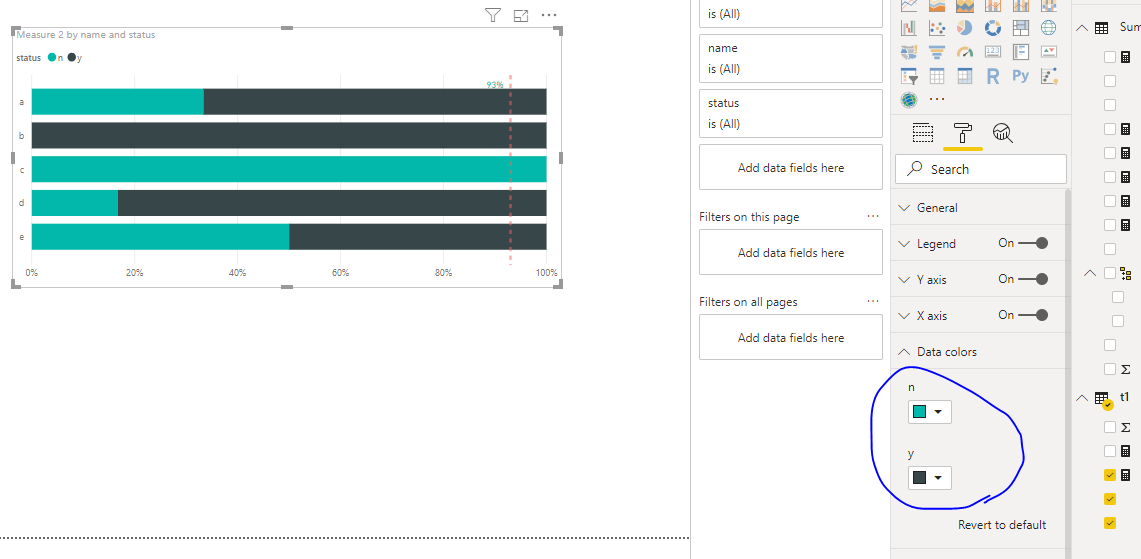Choose the Python (Py) visual
1141x559 pixels.
click(x=1020, y=76)
